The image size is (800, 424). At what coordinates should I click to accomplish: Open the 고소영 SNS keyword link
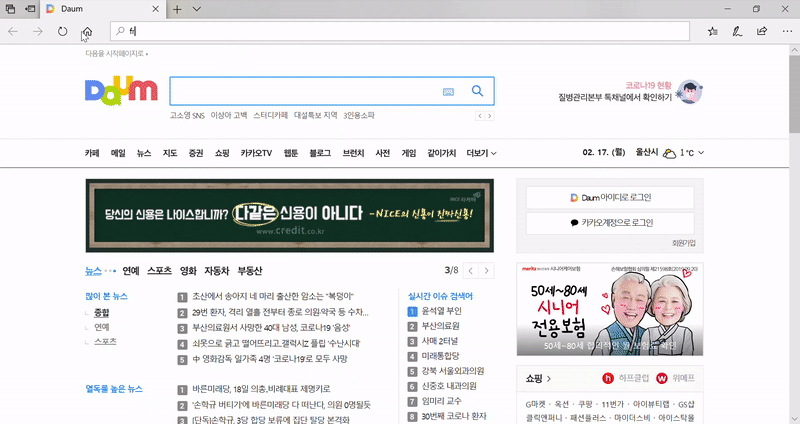(x=187, y=115)
